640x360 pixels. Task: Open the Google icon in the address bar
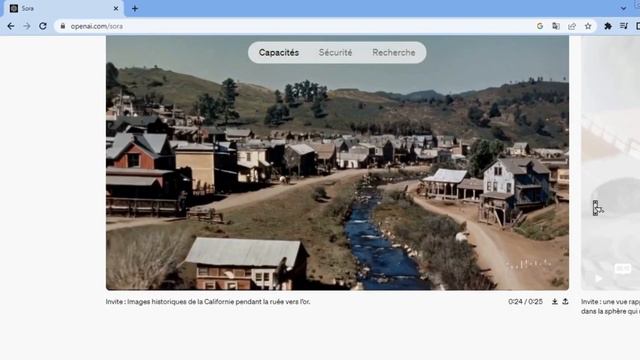[x=540, y=26]
